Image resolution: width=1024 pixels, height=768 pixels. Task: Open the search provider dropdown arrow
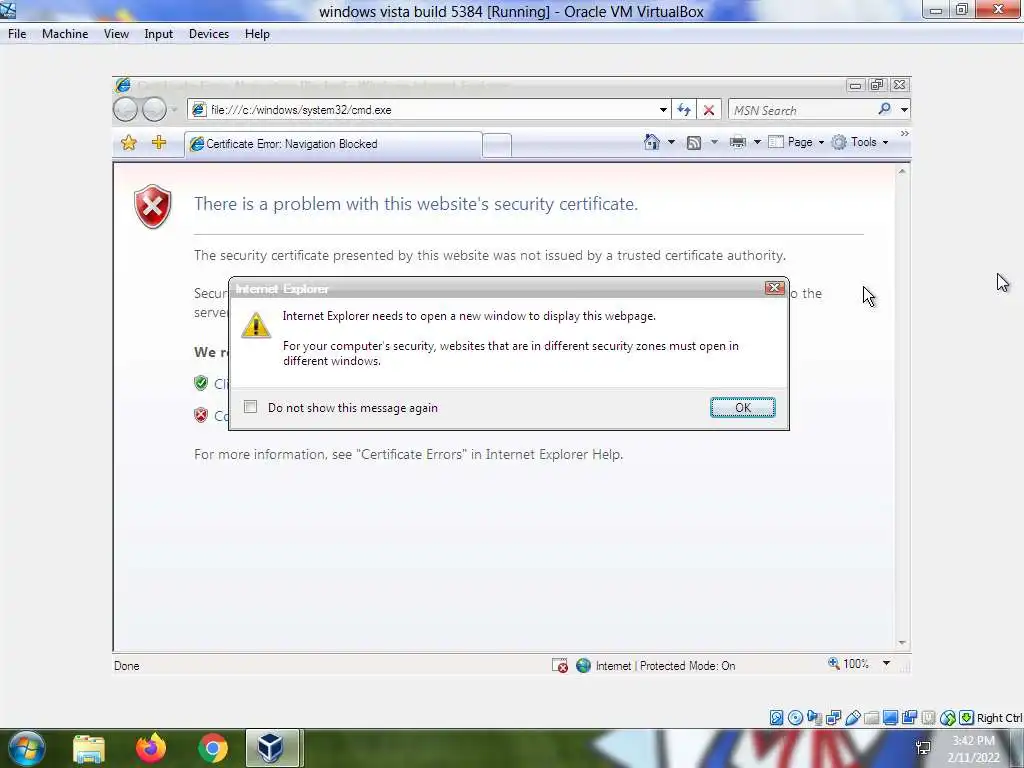click(x=904, y=110)
